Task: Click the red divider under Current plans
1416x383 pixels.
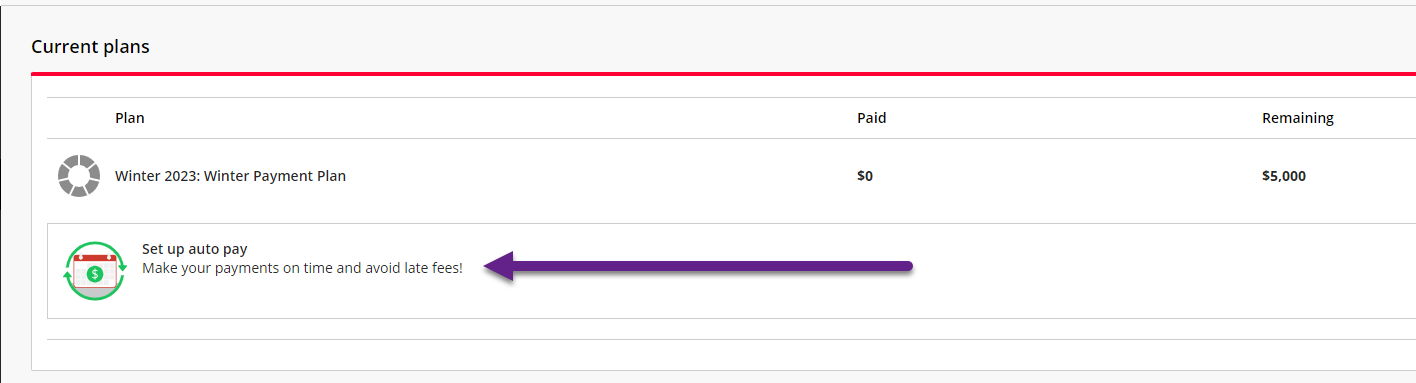Action: (x=723, y=74)
